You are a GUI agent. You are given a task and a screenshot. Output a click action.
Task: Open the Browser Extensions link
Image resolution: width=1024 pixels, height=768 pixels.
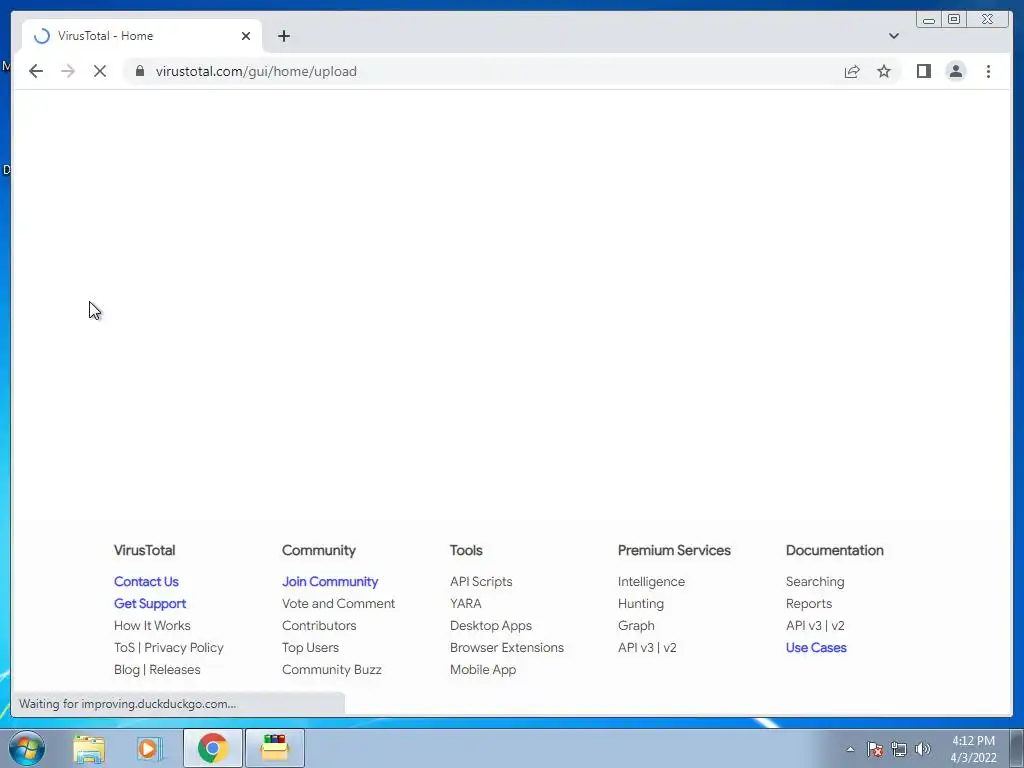[x=507, y=648]
